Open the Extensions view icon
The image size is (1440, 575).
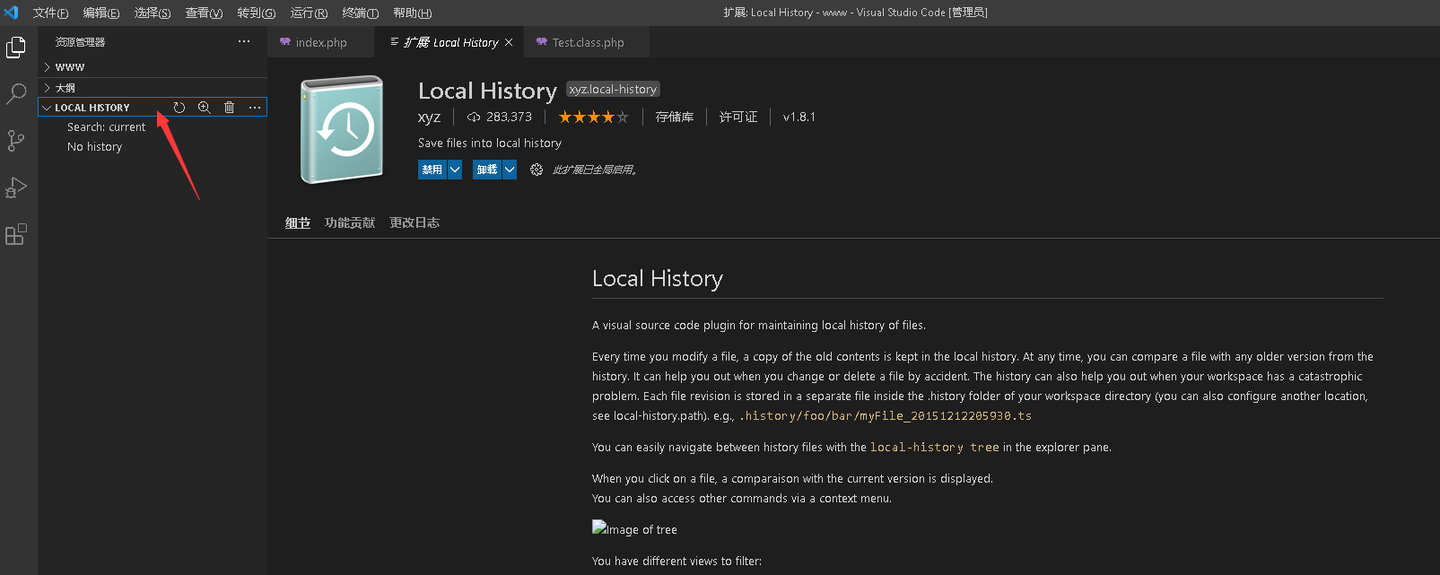pos(16,235)
